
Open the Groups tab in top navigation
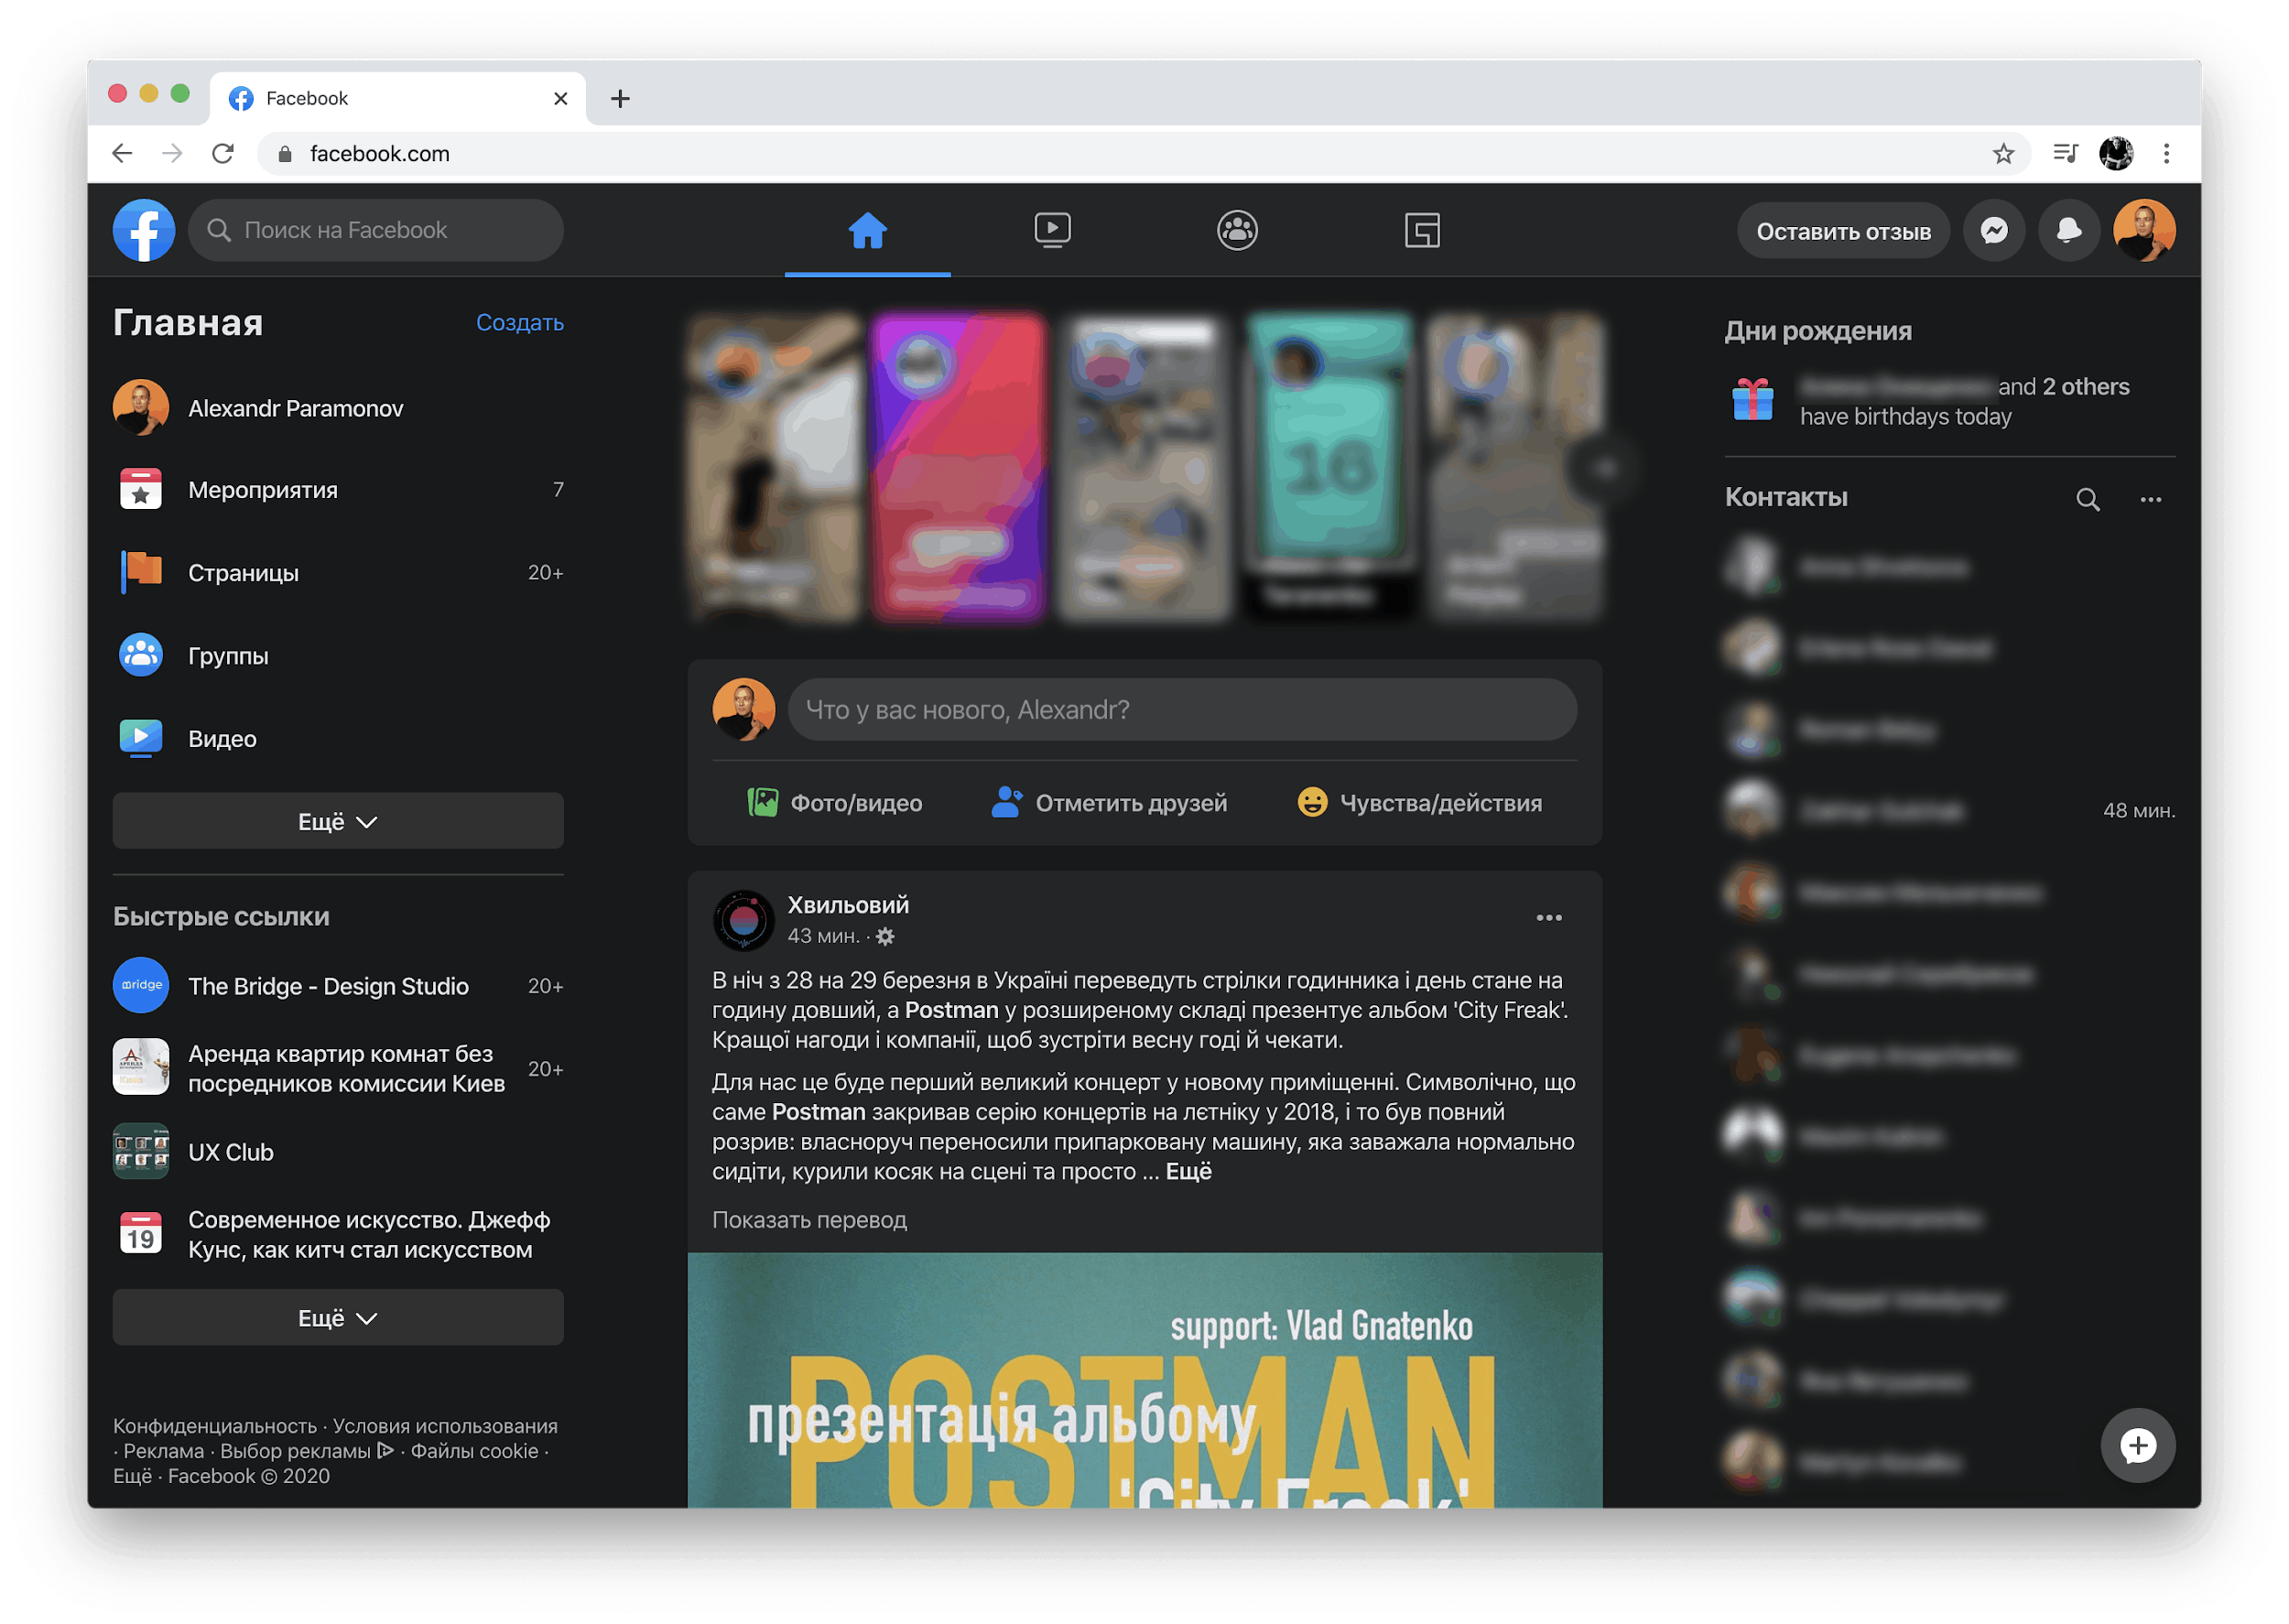click(x=1237, y=230)
